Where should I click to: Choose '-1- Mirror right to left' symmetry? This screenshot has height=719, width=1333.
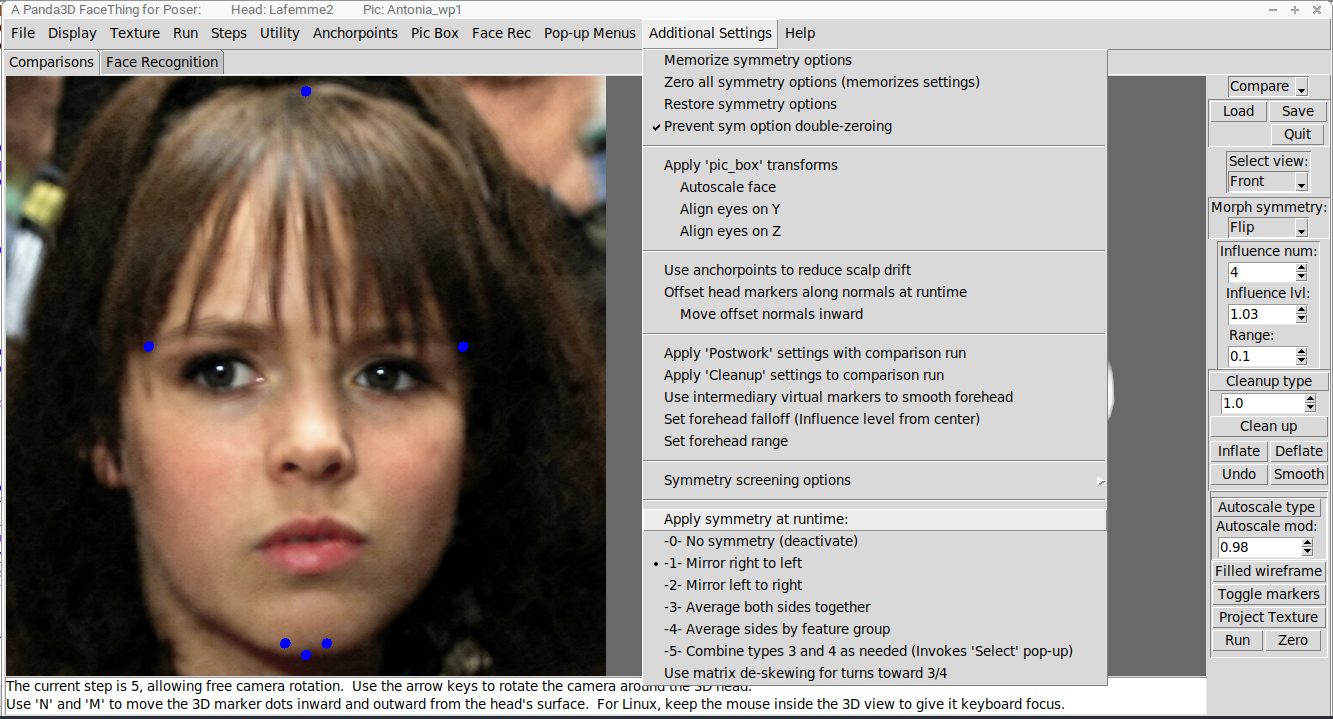coord(874,563)
